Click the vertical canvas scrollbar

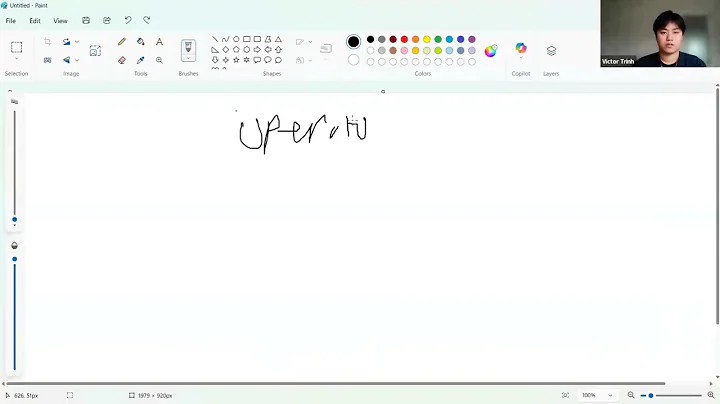pos(717,207)
